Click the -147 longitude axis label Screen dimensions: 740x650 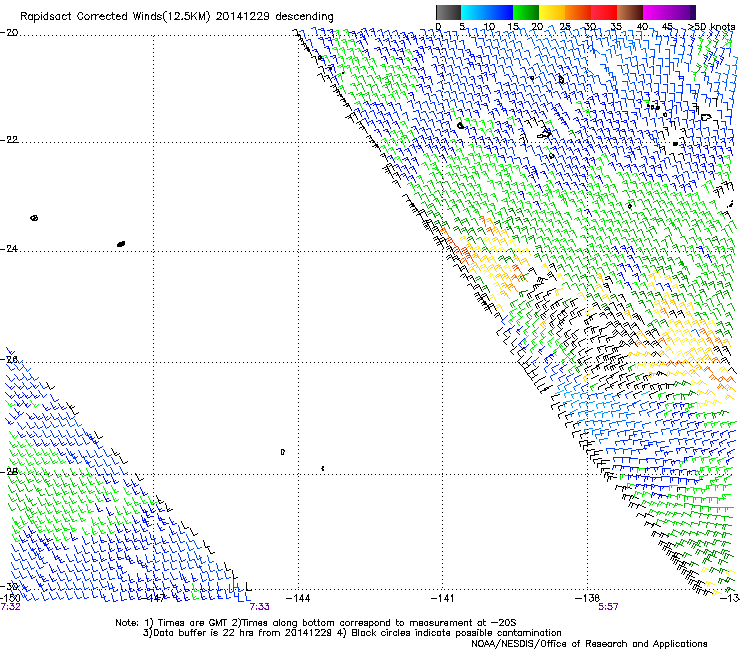click(x=154, y=598)
